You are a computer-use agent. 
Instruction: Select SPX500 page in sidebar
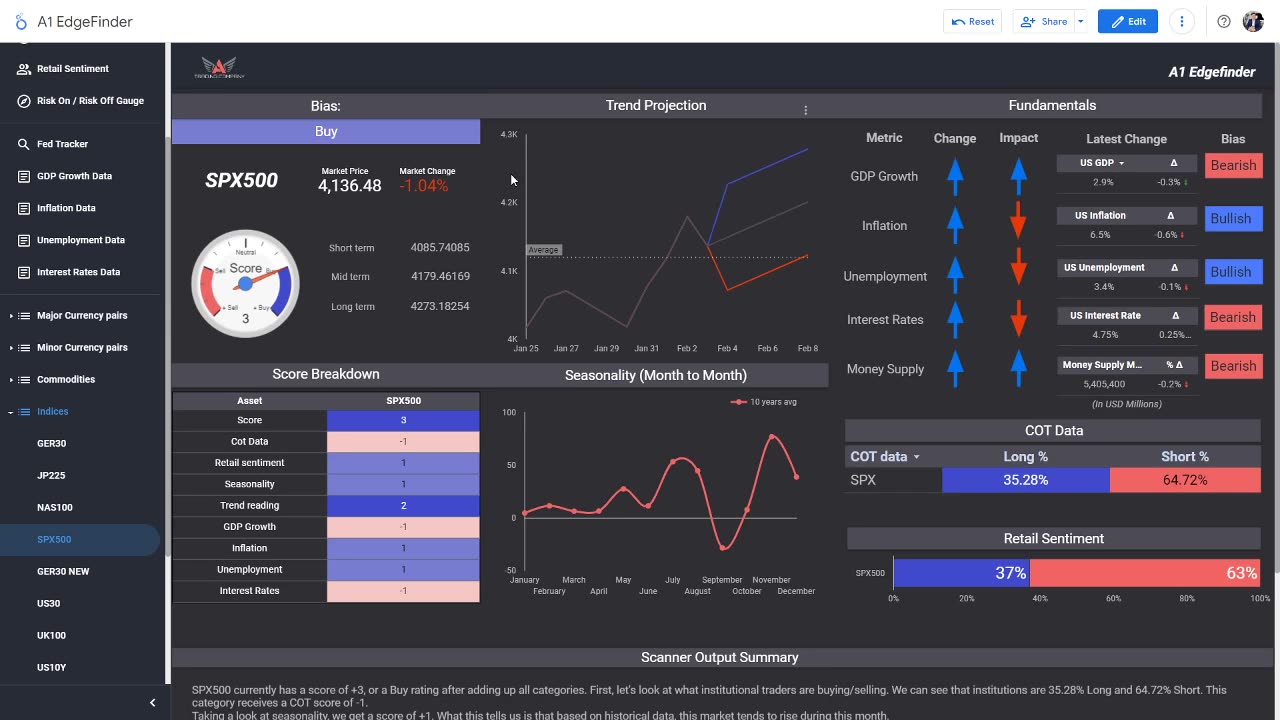click(x=80, y=539)
